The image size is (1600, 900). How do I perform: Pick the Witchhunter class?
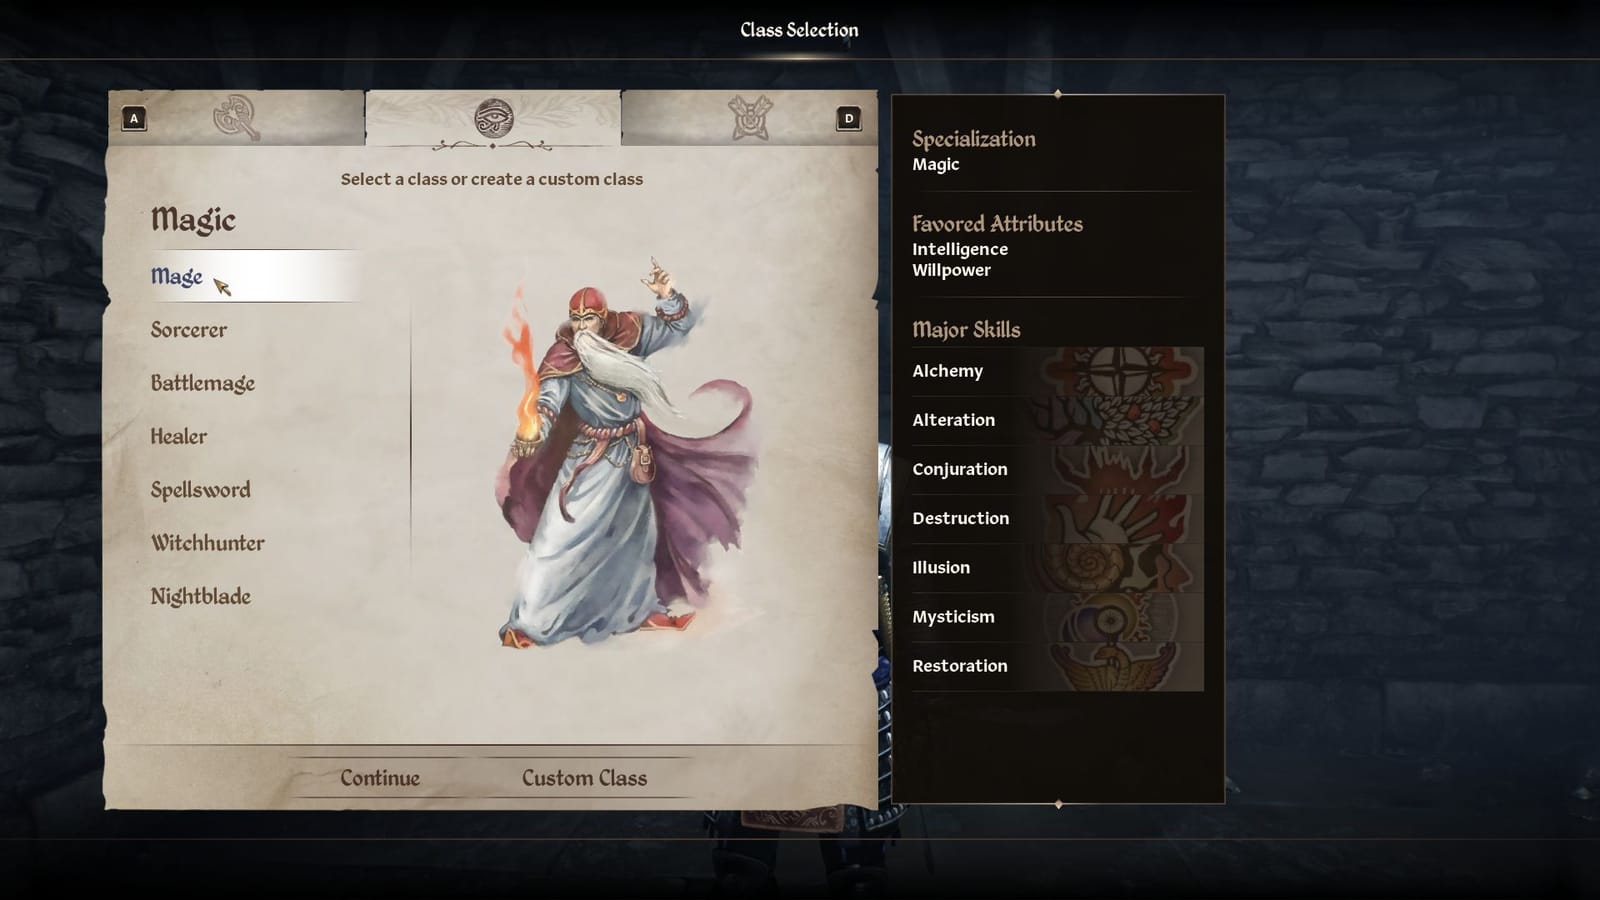(x=208, y=543)
